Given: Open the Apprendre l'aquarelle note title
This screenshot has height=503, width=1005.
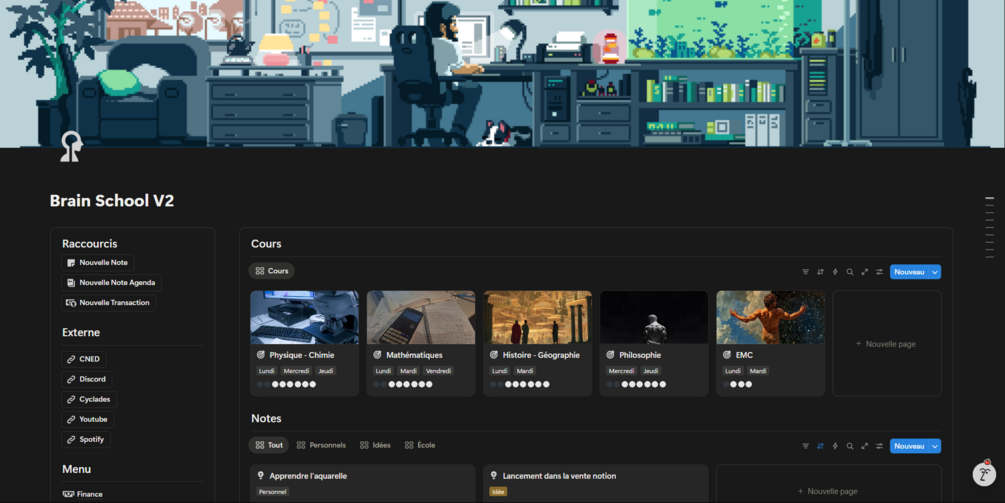Looking at the screenshot, I should 308,475.
